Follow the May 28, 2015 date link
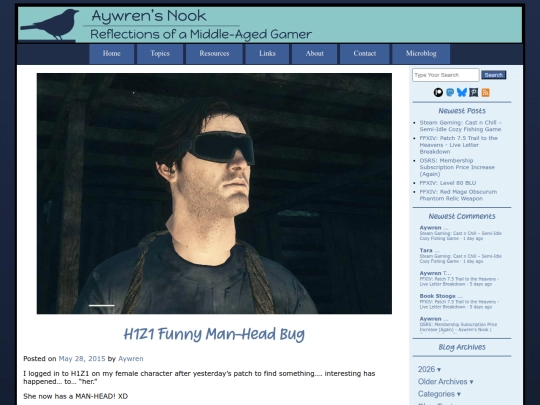Viewport: 540px width, 405px height. 82,359
